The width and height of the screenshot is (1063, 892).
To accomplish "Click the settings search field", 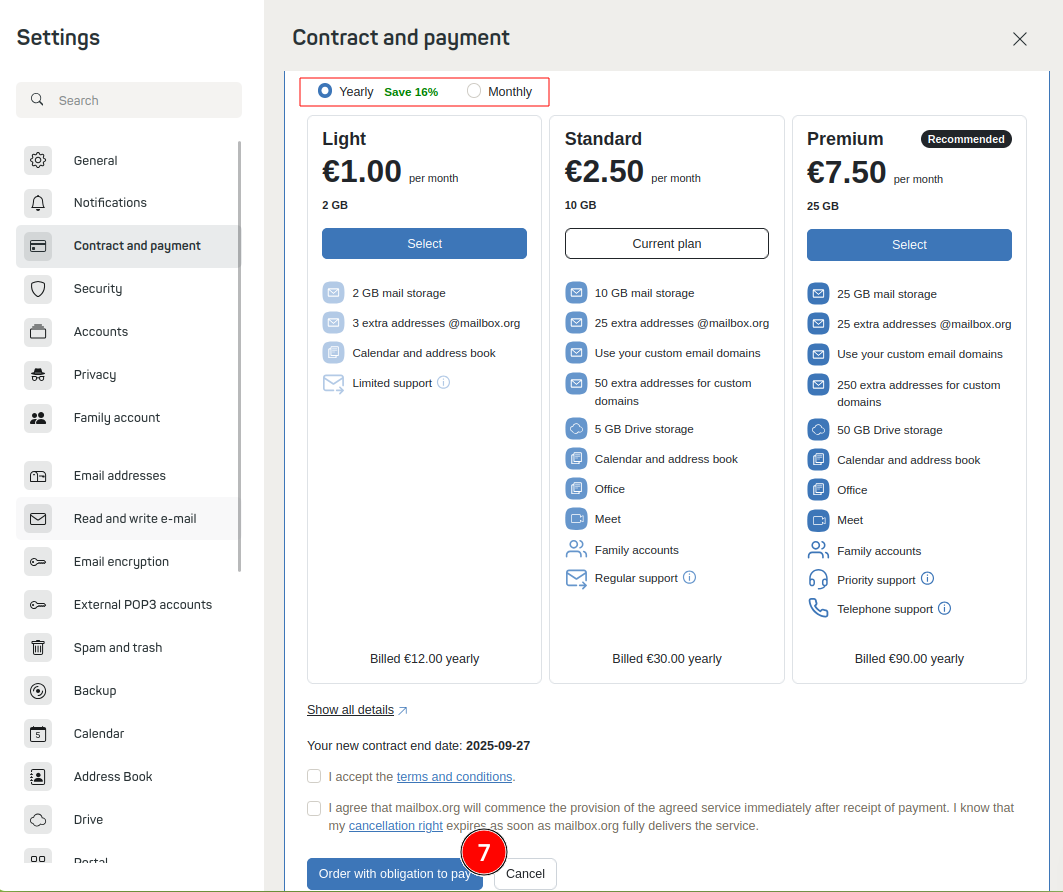I will [128, 100].
